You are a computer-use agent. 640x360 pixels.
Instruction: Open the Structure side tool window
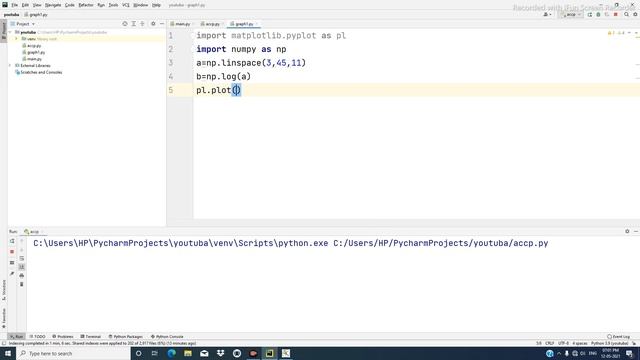point(4,290)
